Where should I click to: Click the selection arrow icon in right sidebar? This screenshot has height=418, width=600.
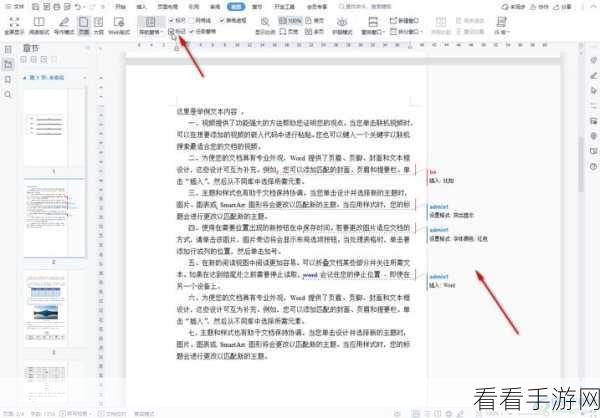[x=593, y=91]
